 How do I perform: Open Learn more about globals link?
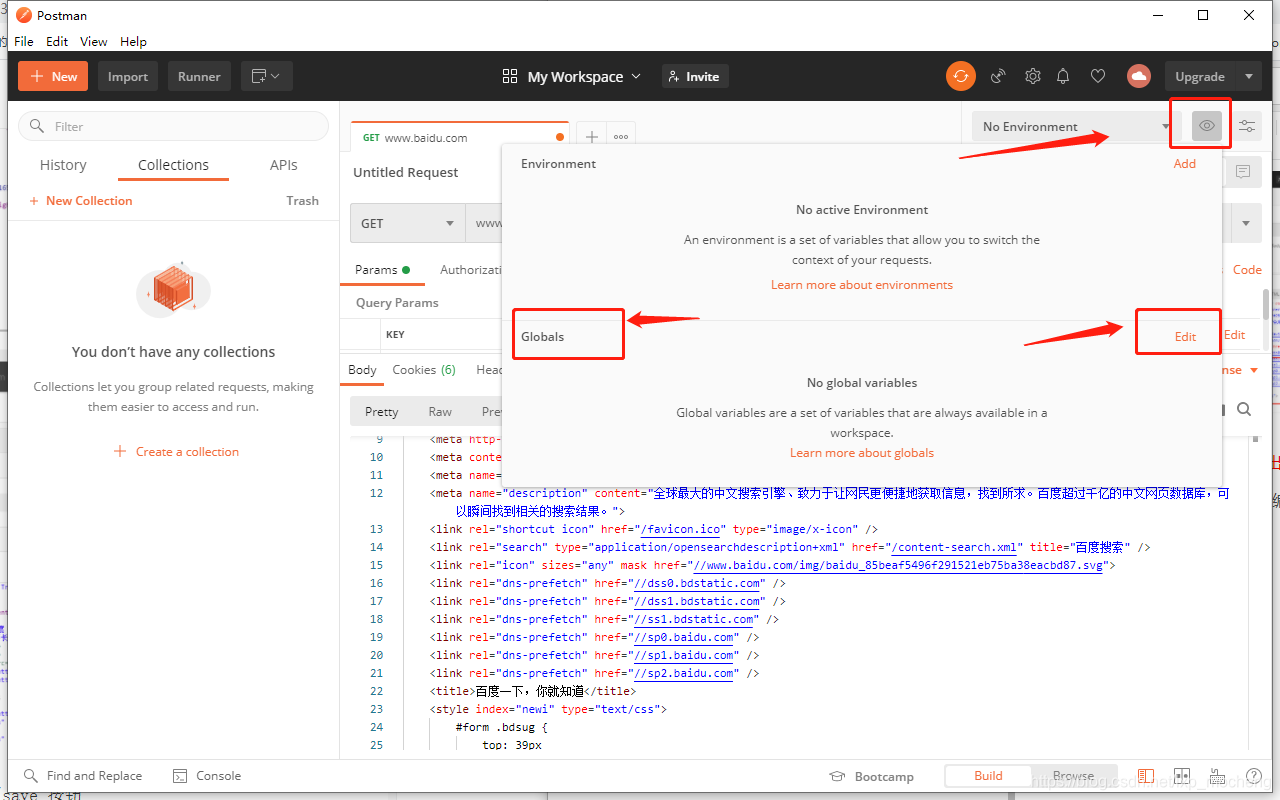tap(862, 453)
